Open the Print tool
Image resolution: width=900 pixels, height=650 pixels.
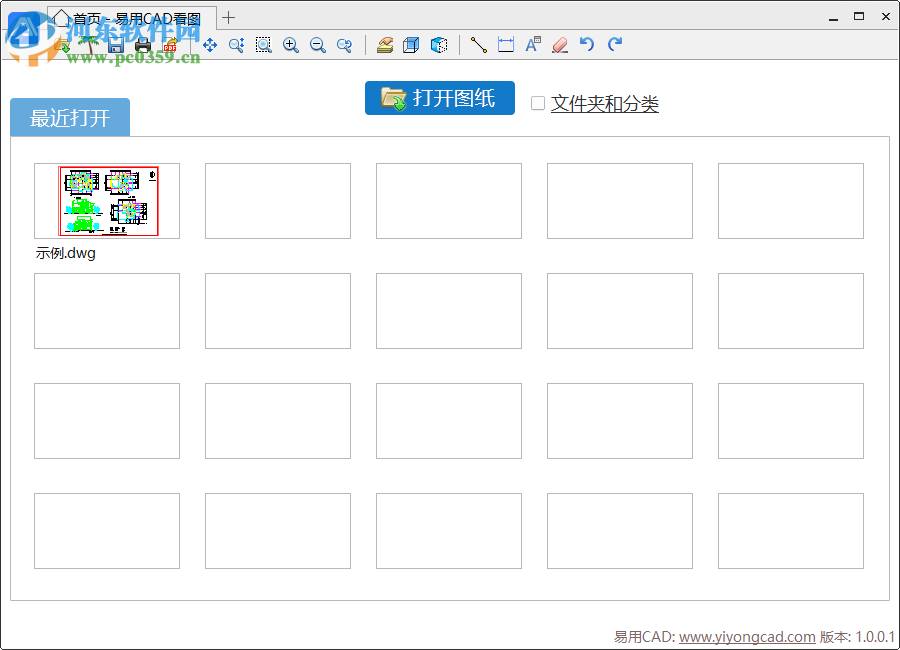143,45
